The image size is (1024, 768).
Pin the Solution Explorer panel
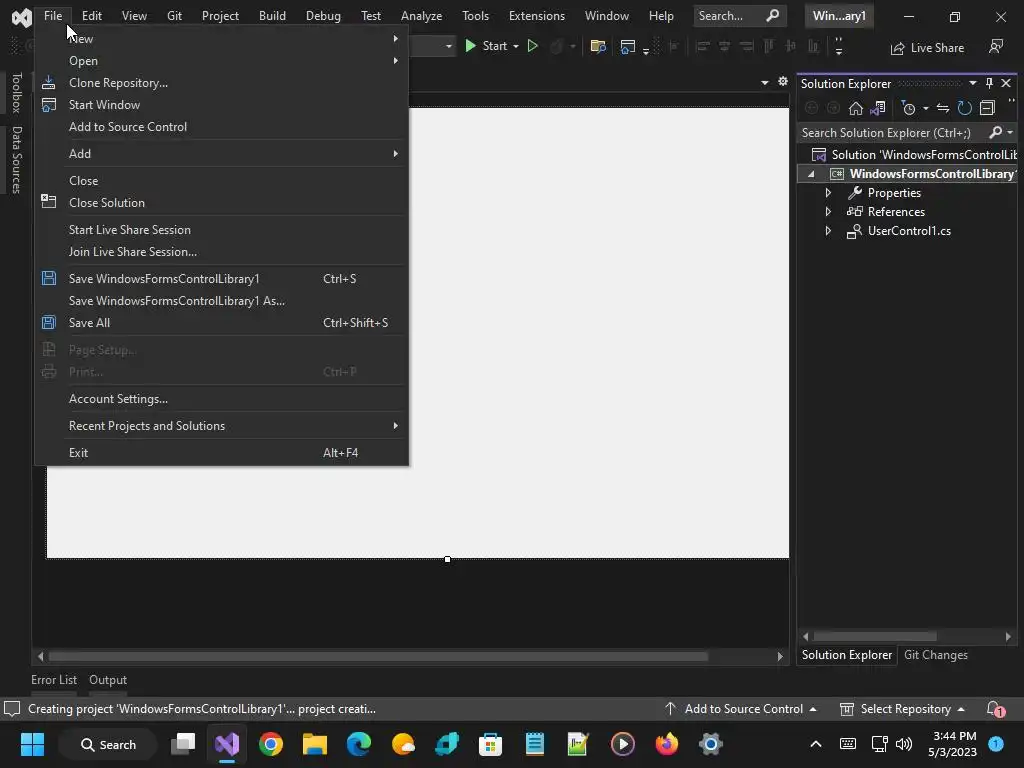tap(989, 83)
